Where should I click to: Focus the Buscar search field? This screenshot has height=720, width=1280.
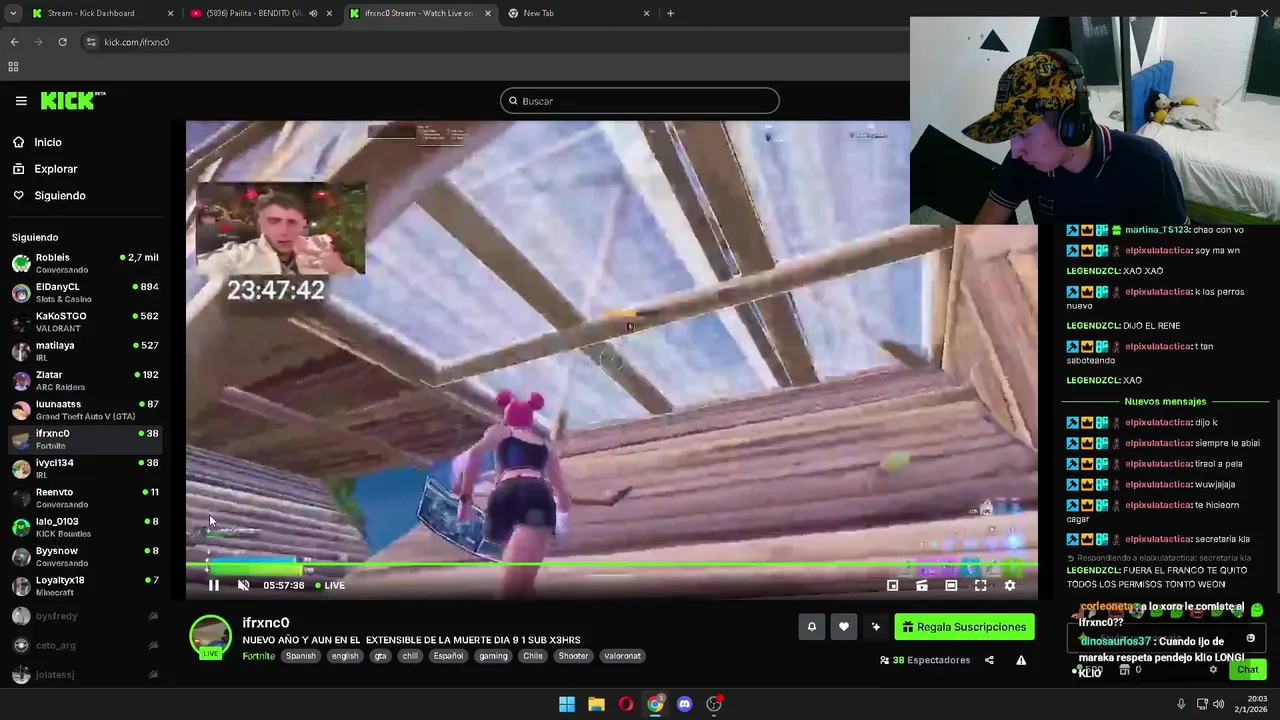(x=640, y=101)
